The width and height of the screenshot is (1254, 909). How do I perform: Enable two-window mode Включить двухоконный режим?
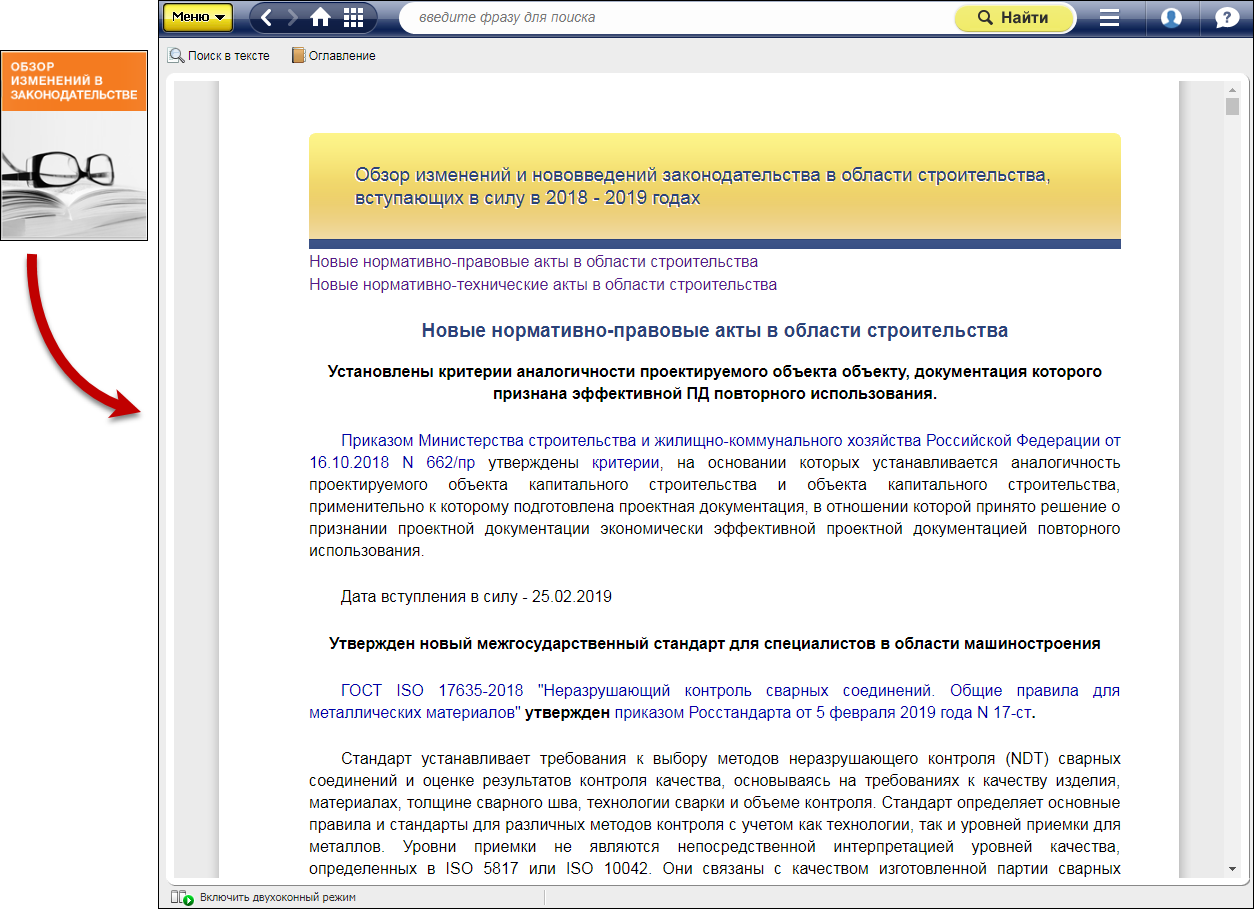[277, 897]
